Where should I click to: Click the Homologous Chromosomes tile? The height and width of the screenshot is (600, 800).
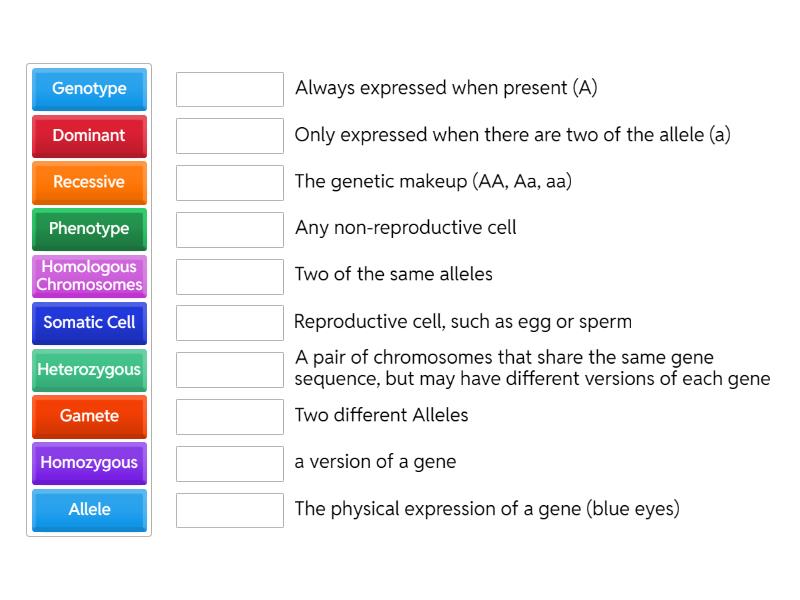pyautogui.click(x=89, y=277)
